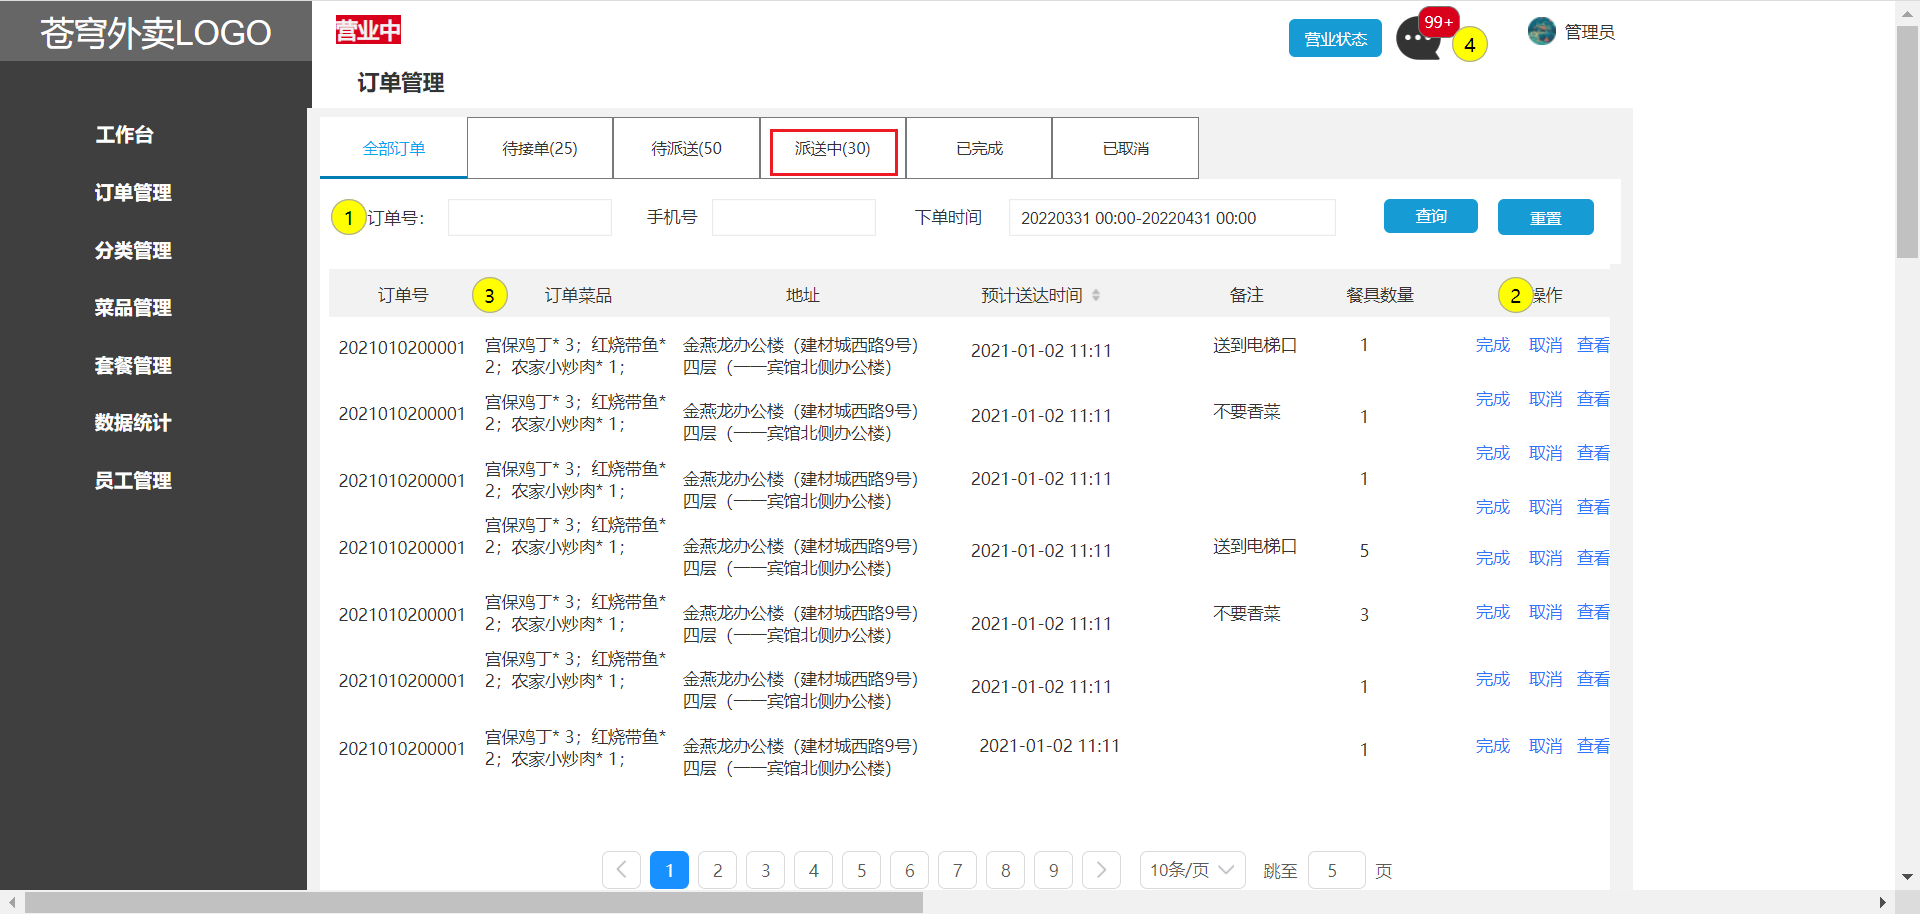
Task: Click 完成 link for first order
Action: 1492,345
